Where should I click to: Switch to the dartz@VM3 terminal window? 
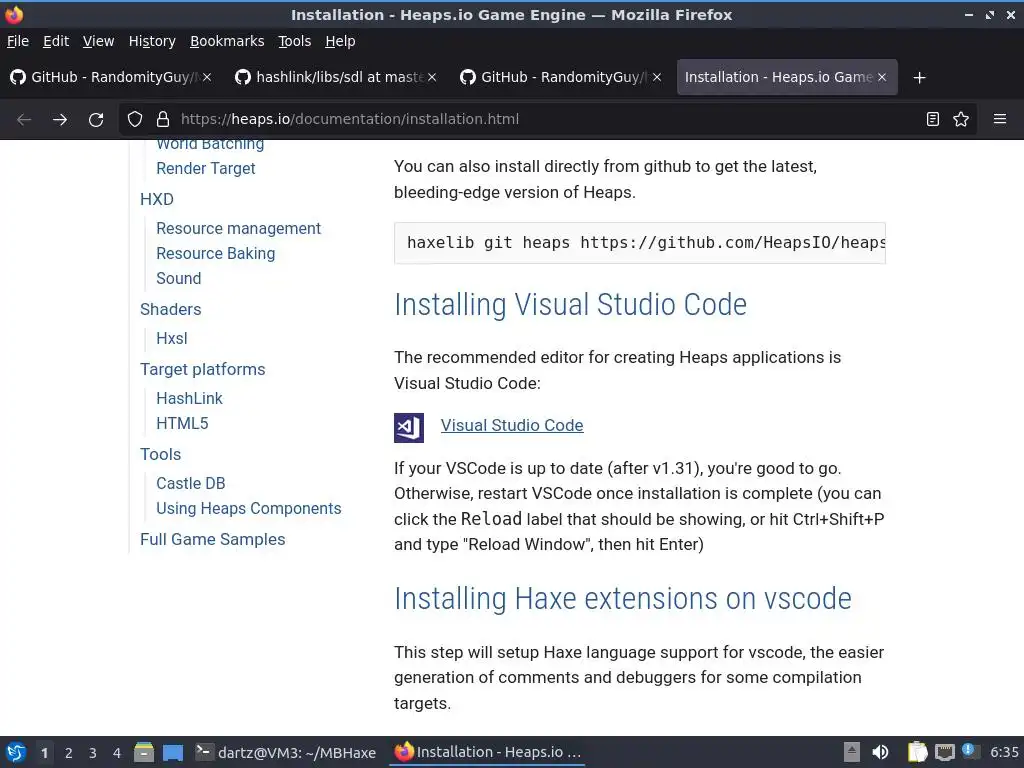pos(285,752)
